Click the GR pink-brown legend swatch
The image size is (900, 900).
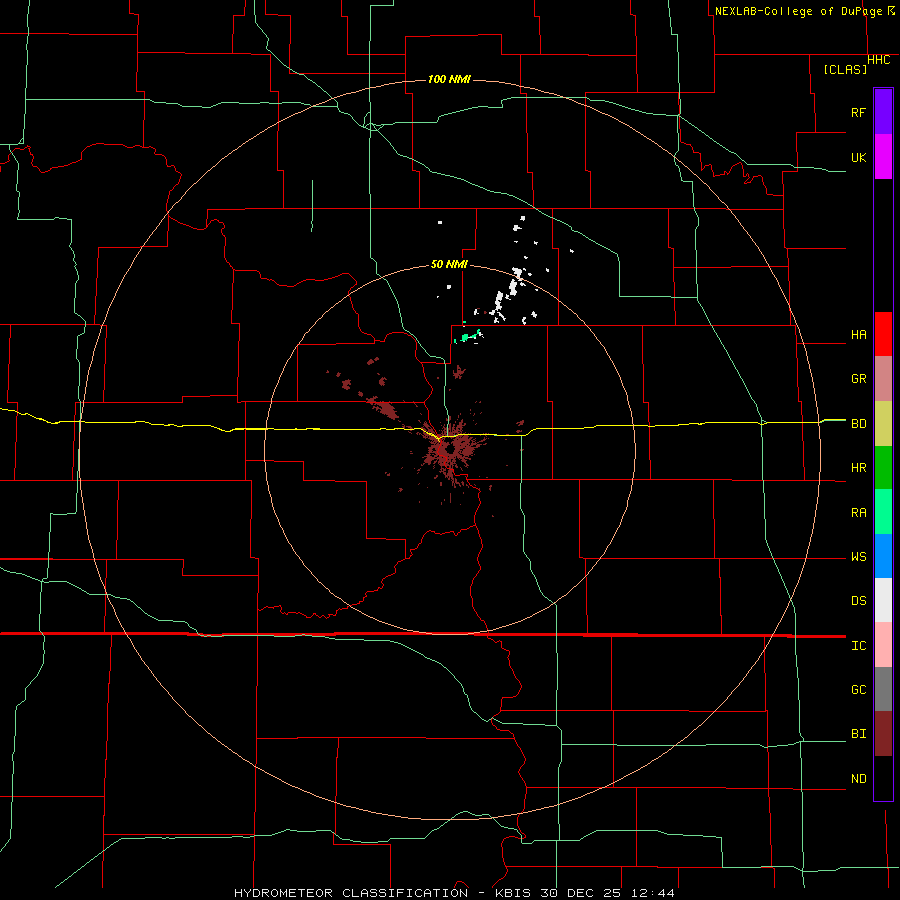coord(883,379)
